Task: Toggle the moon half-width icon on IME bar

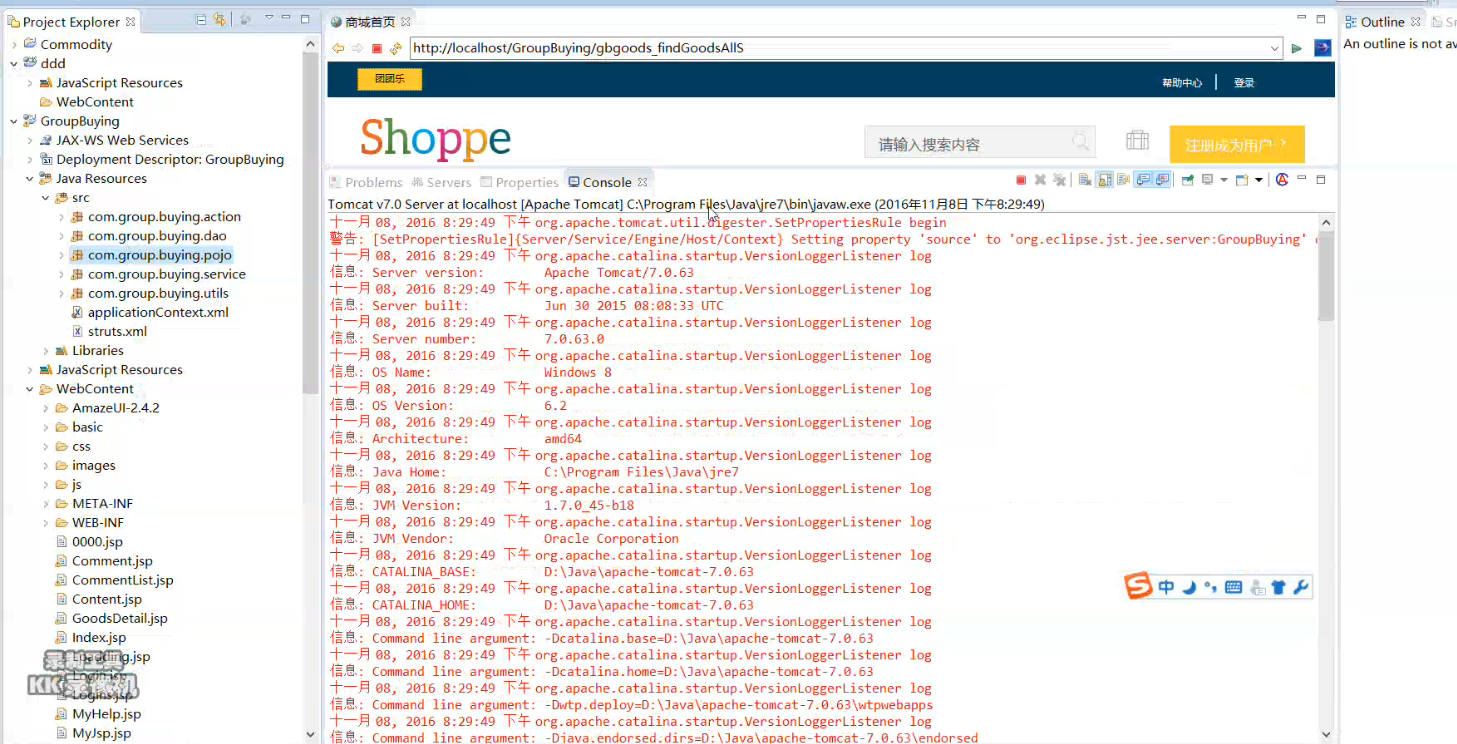Action: (x=1189, y=587)
